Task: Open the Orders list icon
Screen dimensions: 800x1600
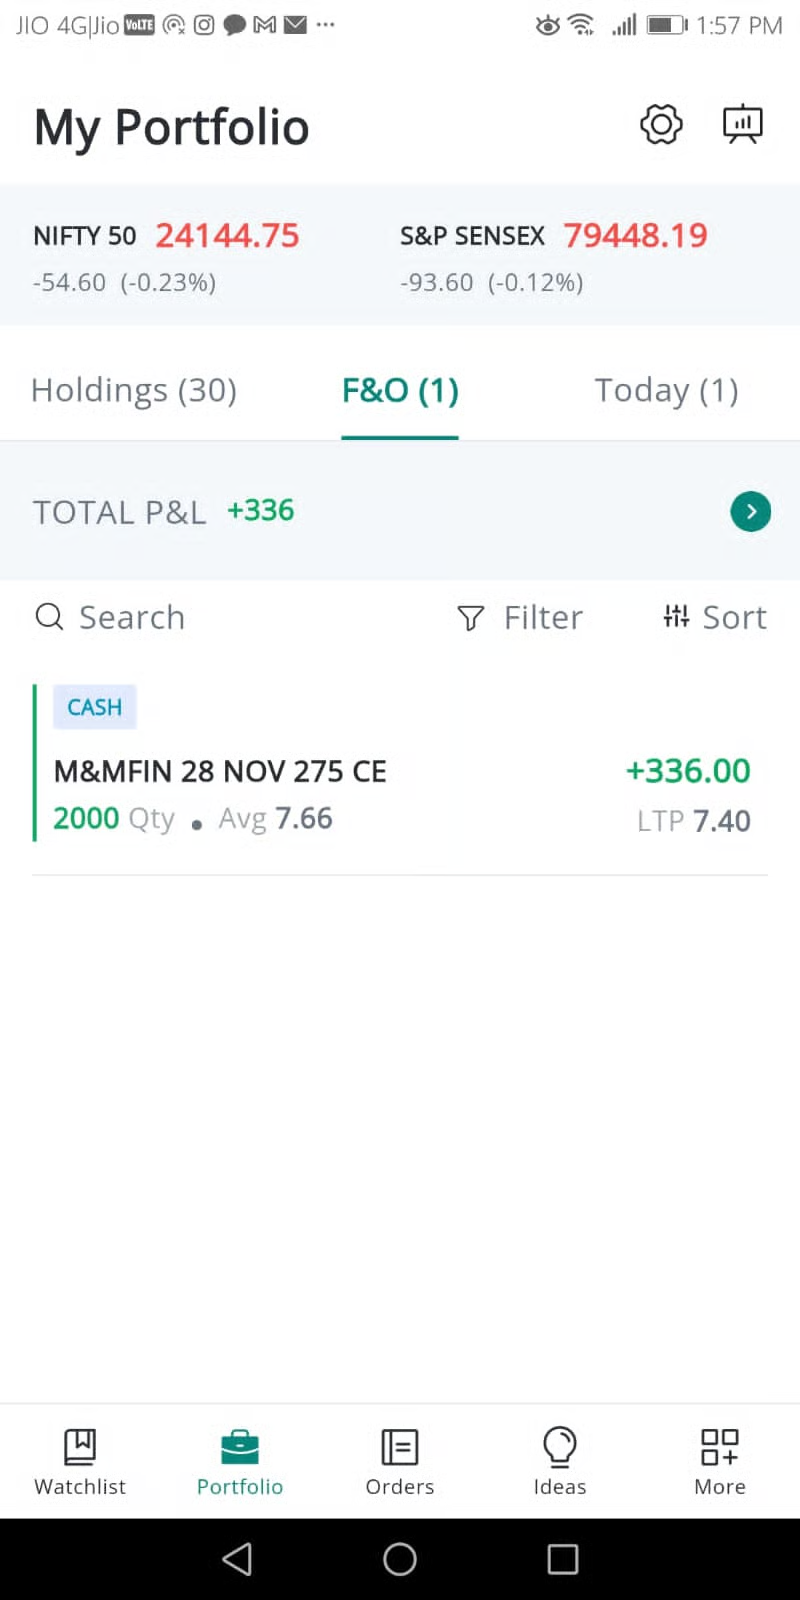Action: [x=400, y=1446]
